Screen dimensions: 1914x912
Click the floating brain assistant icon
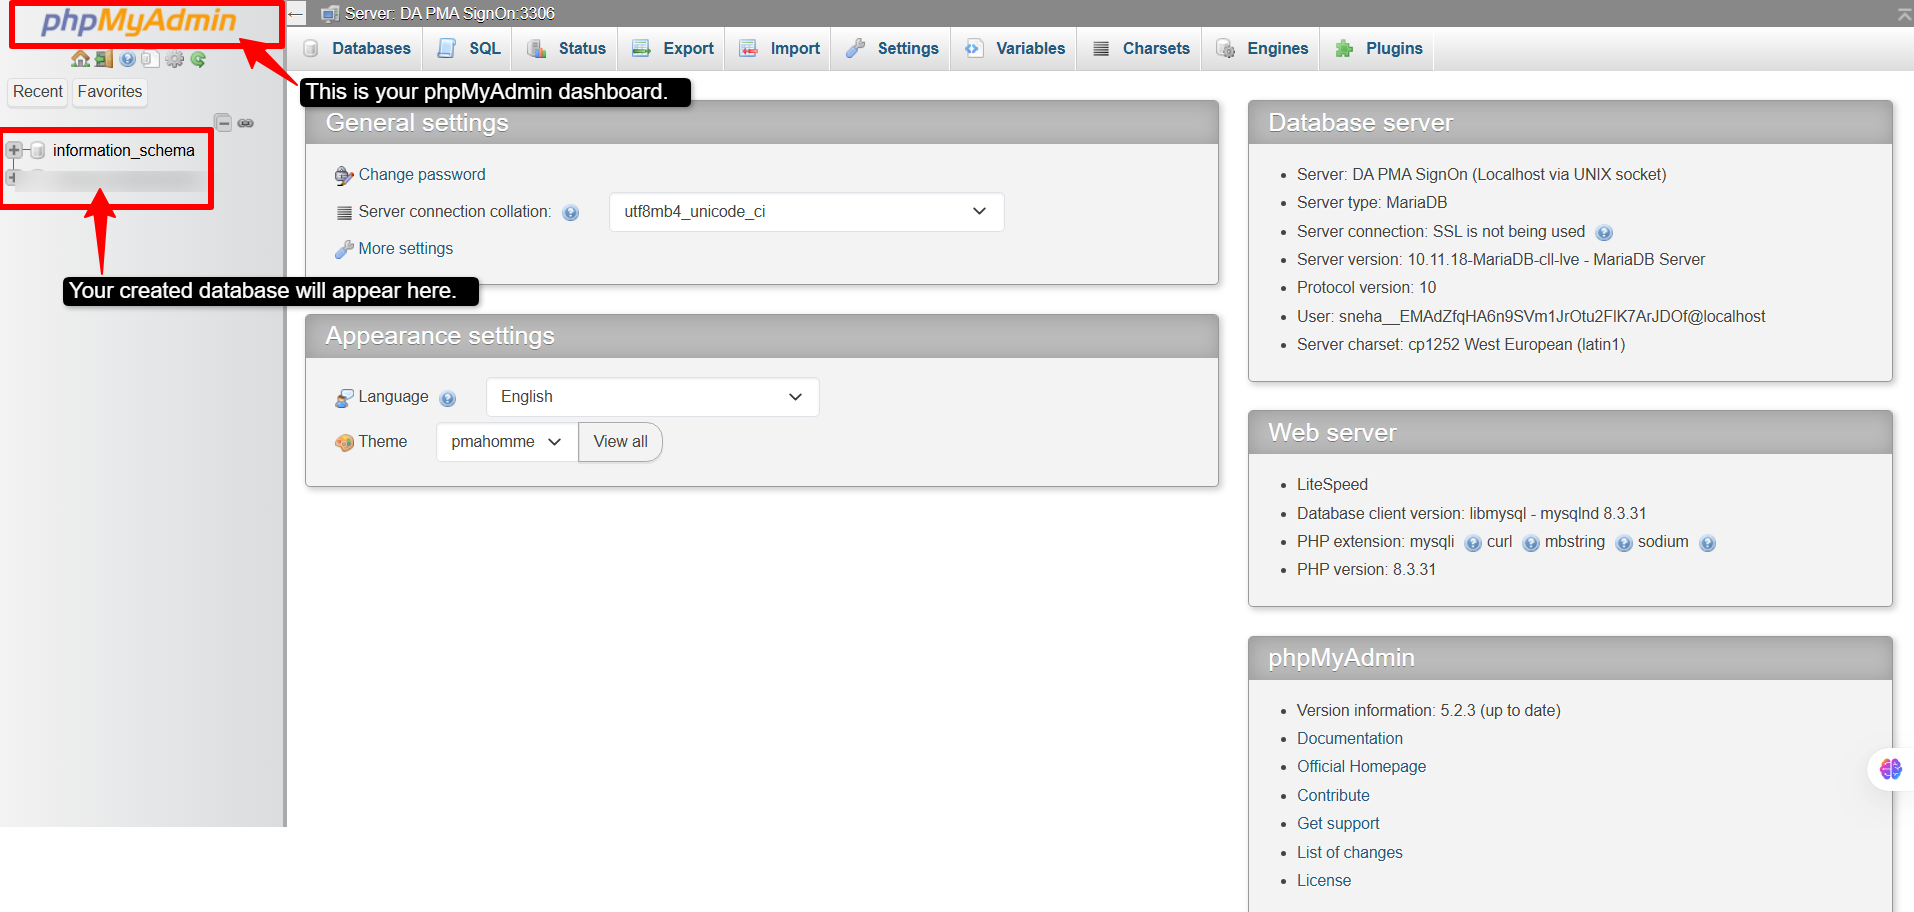point(1890,769)
